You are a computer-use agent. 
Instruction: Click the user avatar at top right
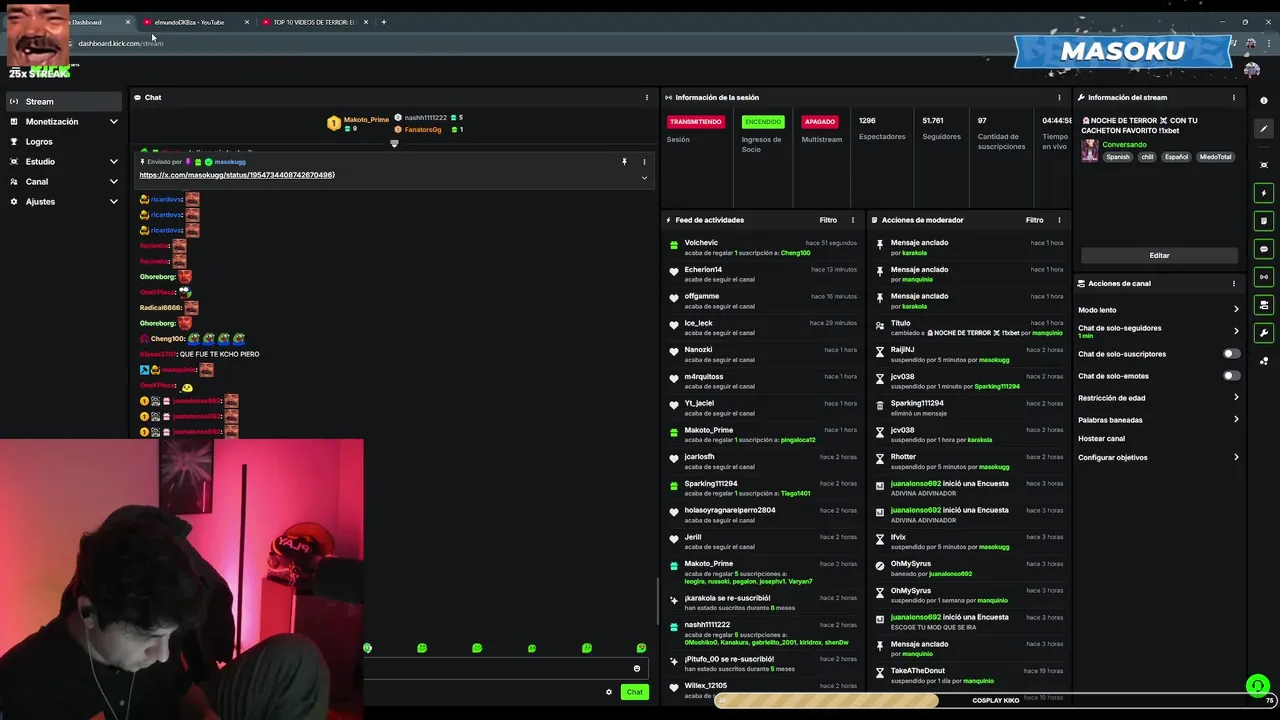1251,70
